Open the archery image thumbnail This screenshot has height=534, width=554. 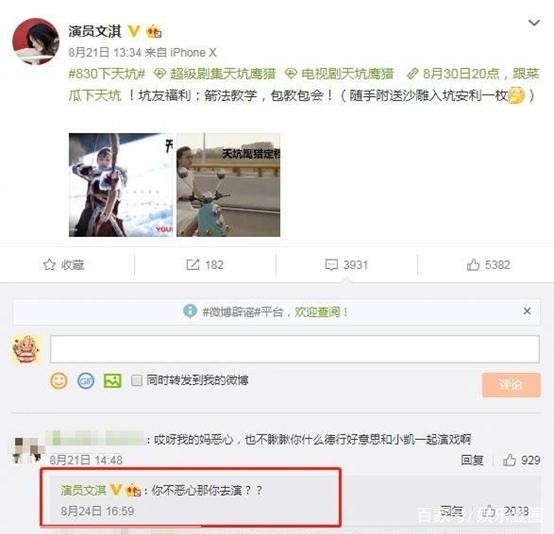tap(121, 185)
